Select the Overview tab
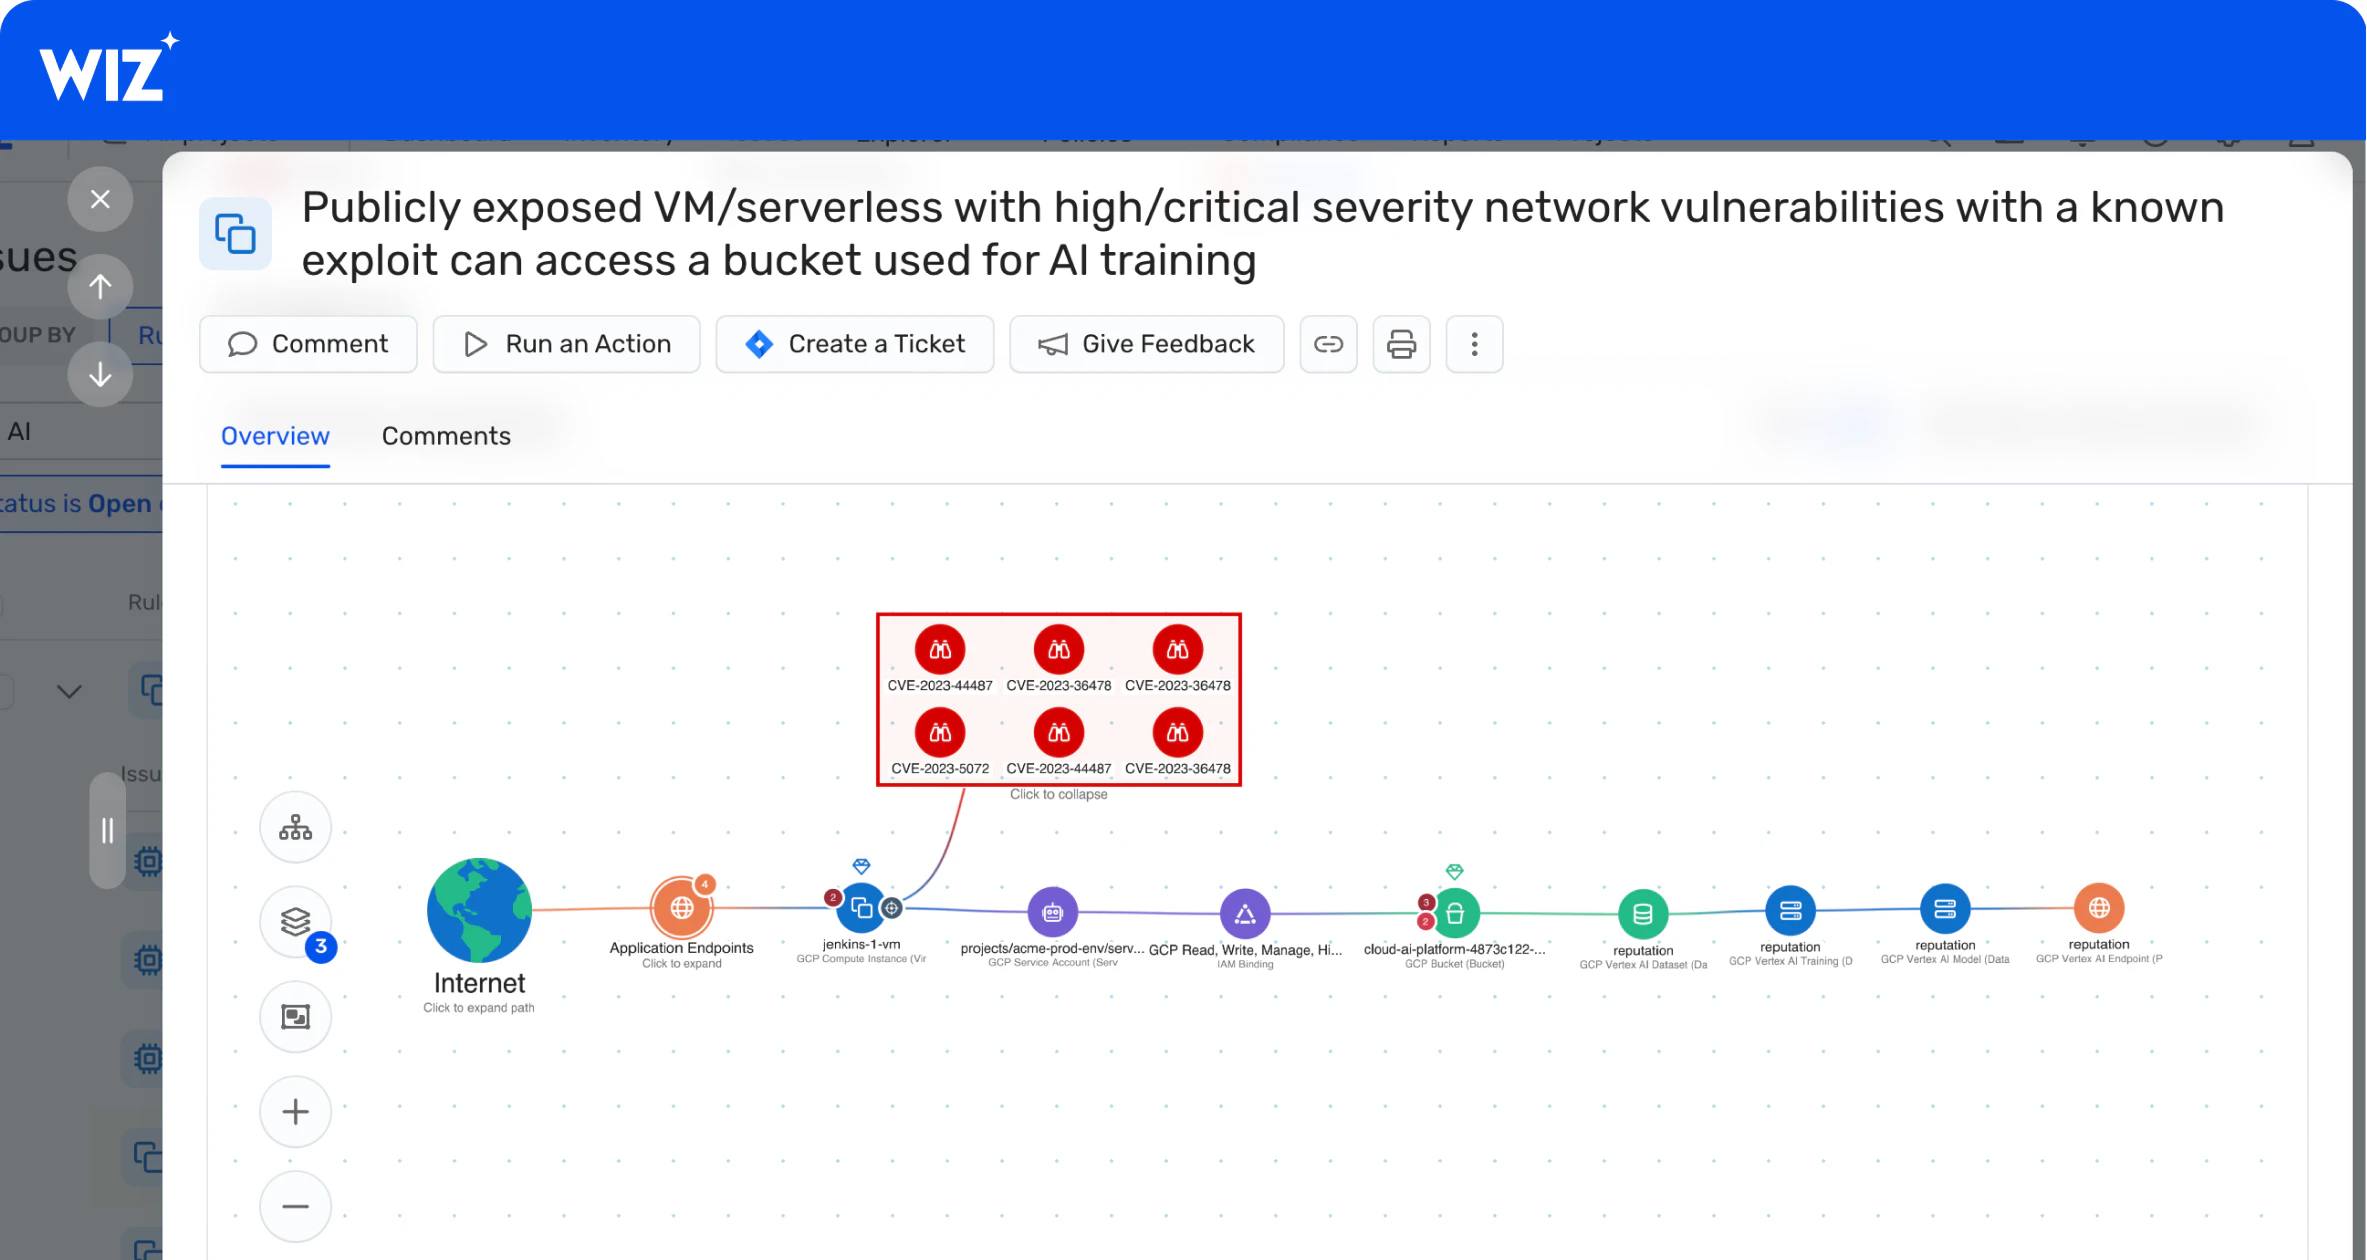Screen dimensions: 2367x1260 click(x=274, y=435)
